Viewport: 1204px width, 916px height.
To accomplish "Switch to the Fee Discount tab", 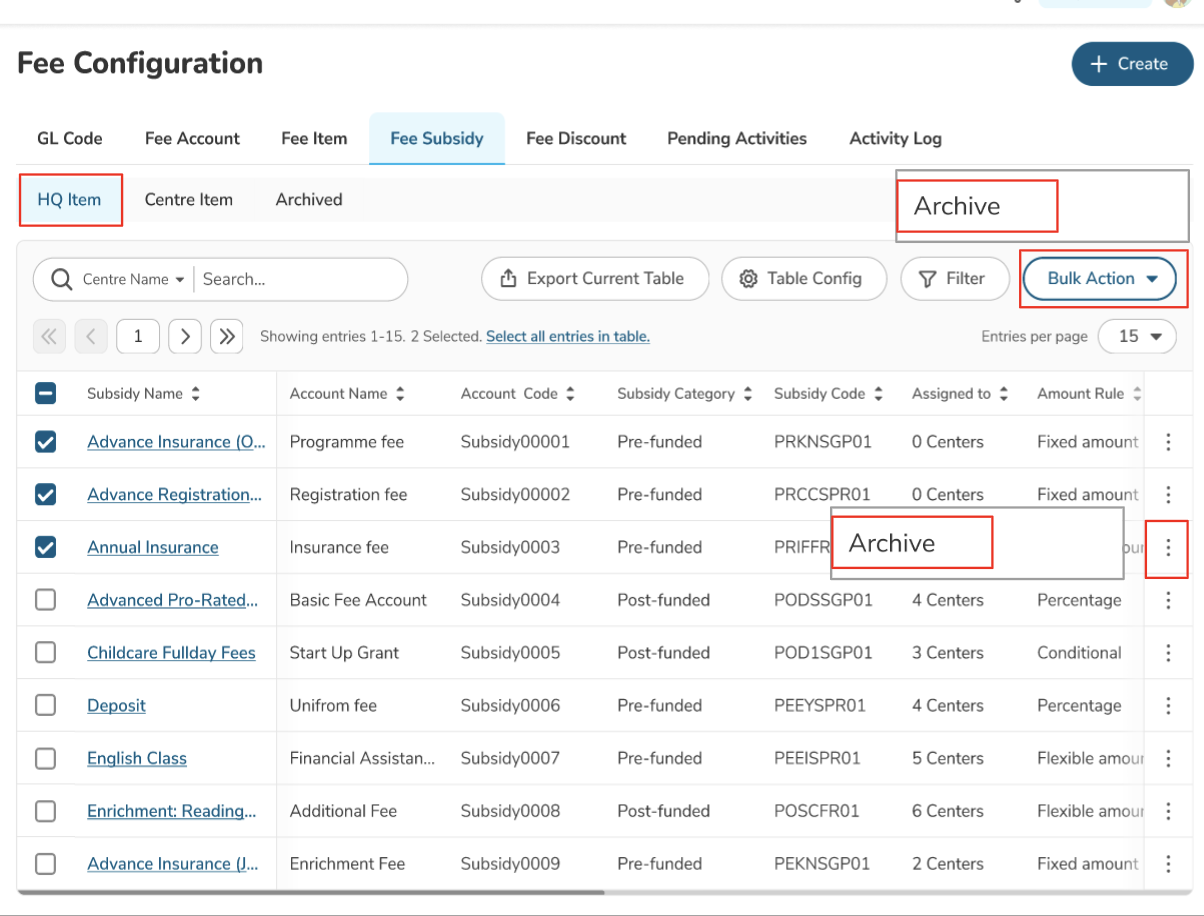I will click(576, 139).
